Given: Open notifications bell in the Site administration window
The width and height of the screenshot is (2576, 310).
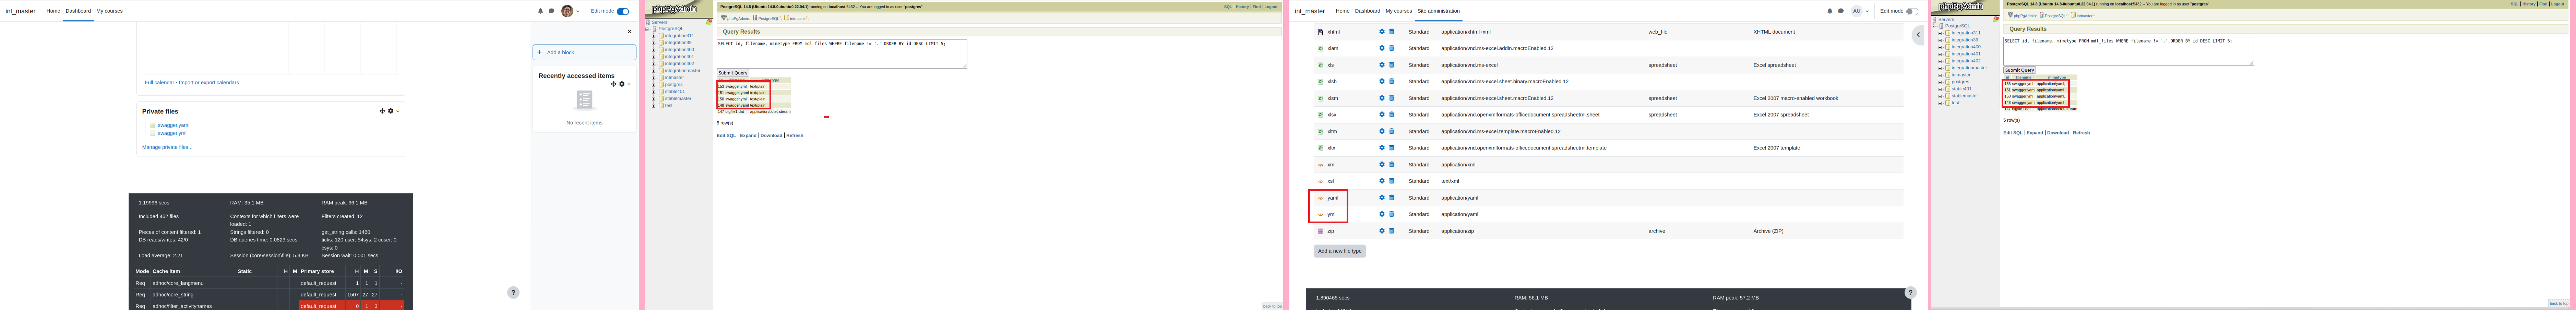Looking at the screenshot, I should pos(1830,11).
